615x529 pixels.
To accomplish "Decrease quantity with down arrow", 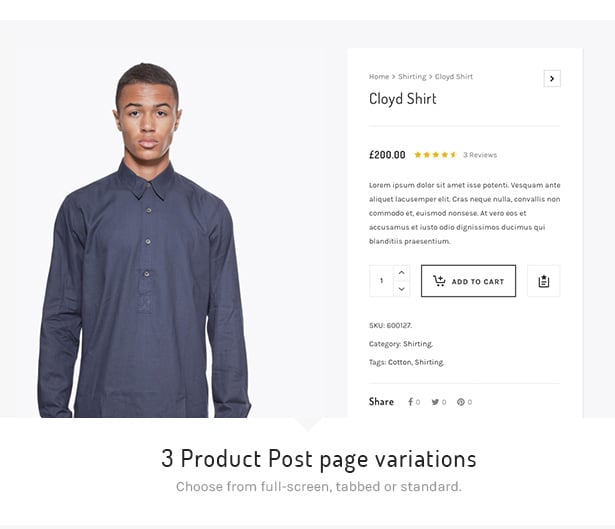I will (x=401, y=289).
